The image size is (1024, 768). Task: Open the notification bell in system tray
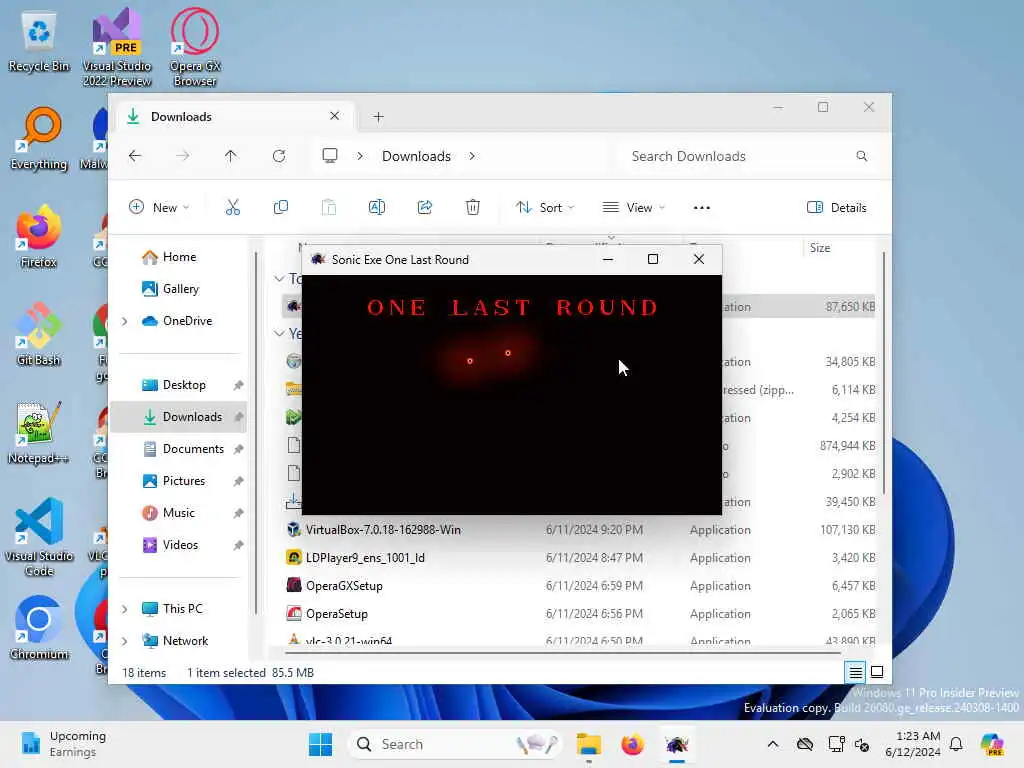click(956, 744)
